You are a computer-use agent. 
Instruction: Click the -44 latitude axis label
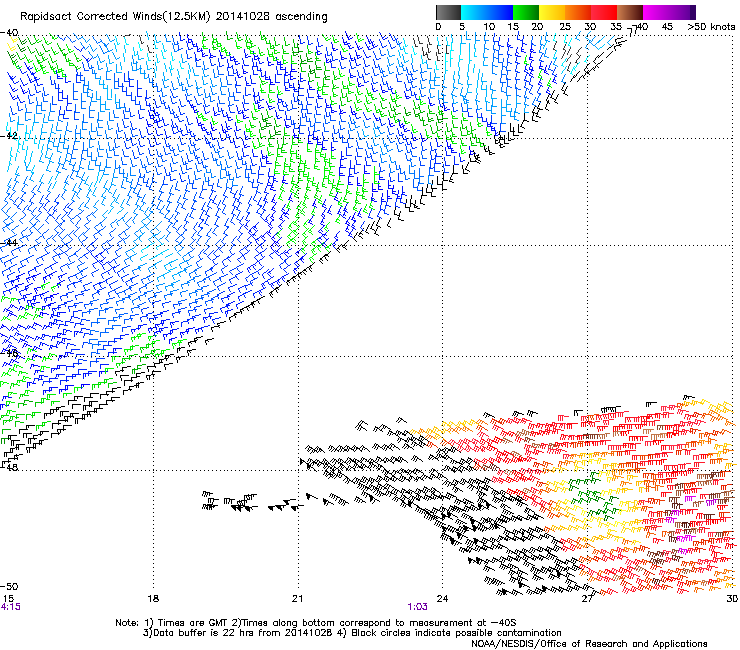coord(9,242)
